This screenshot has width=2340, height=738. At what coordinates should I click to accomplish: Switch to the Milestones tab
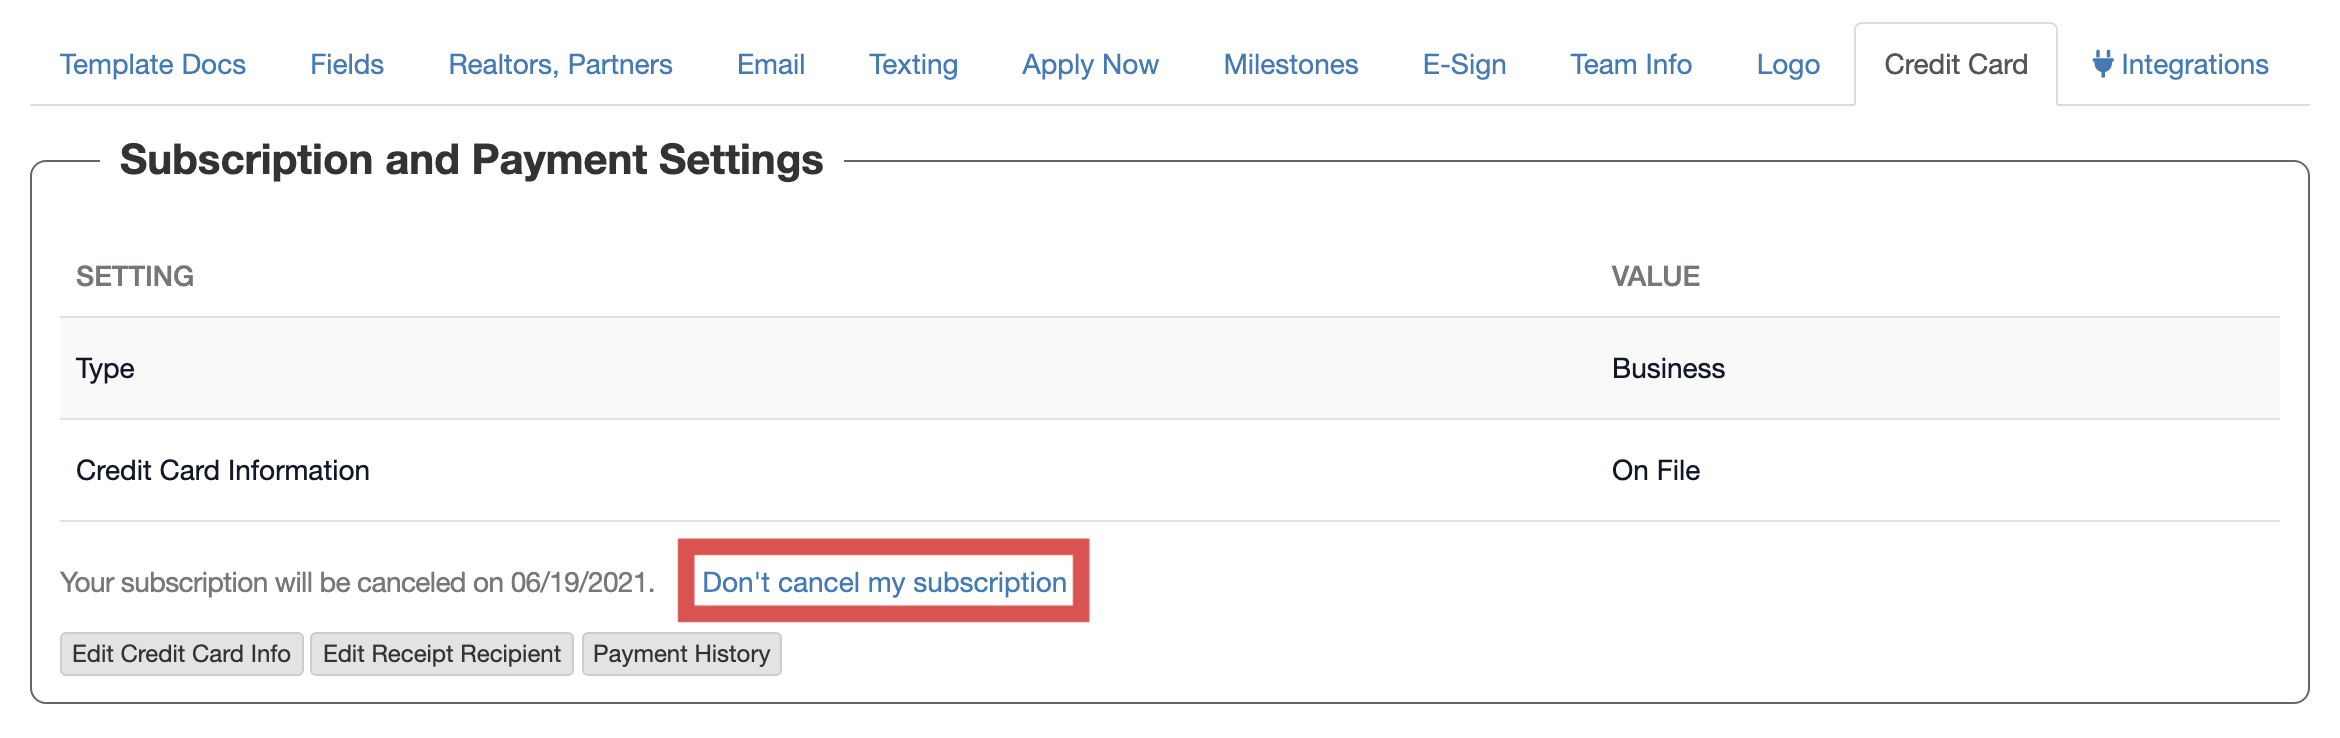[x=1290, y=65]
